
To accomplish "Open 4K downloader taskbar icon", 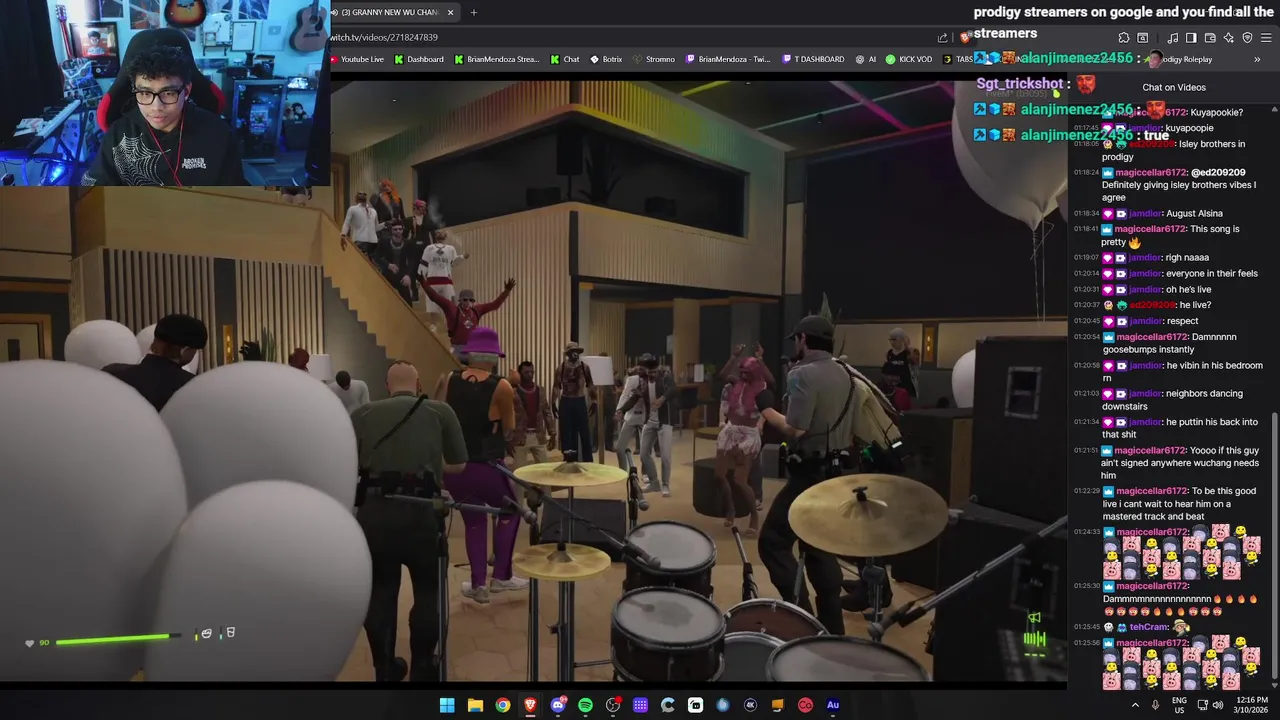I will [x=750, y=705].
